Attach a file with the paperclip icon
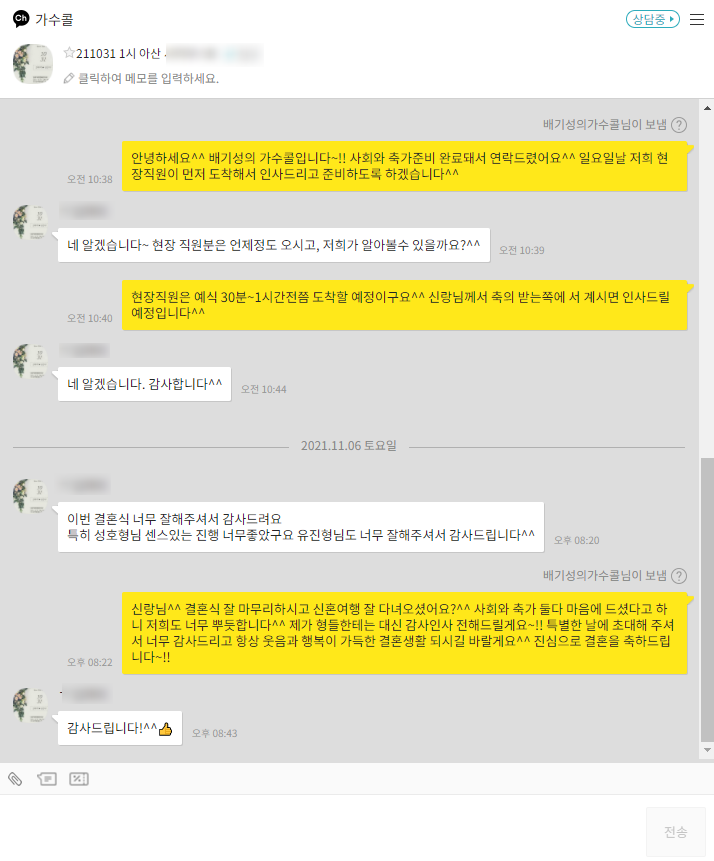The height and width of the screenshot is (861, 714). tap(15, 779)
